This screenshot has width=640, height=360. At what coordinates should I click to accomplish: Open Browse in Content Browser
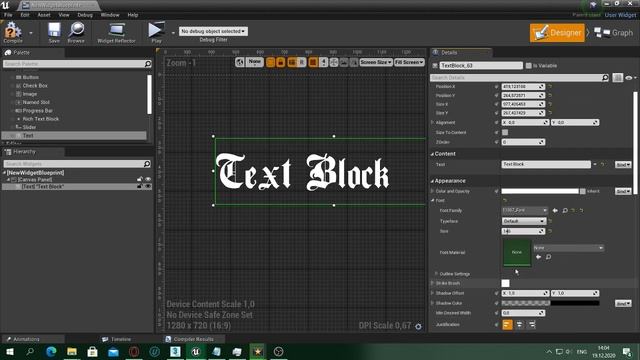(76, 32)
